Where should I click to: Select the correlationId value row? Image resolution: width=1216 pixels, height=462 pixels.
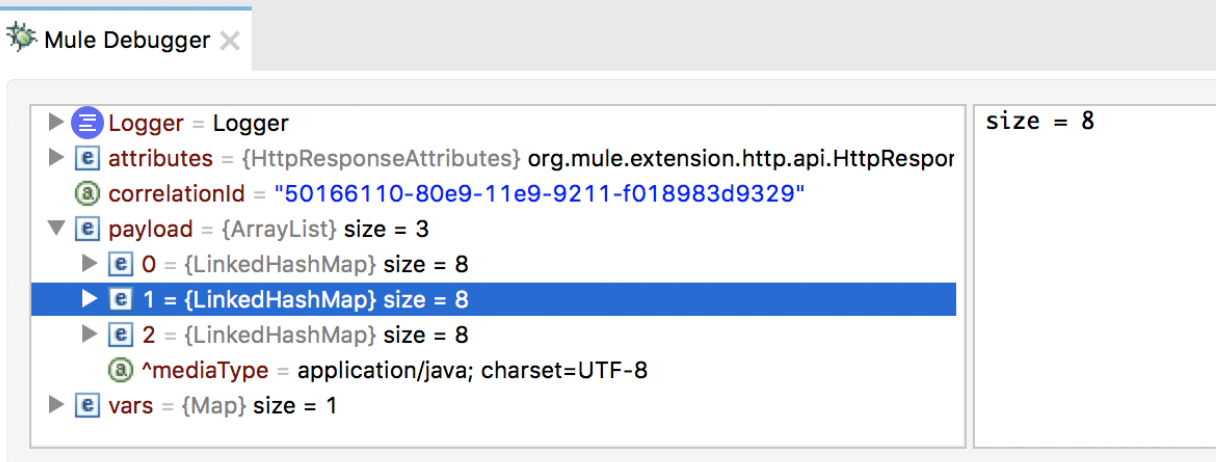[x=494, y=194]
